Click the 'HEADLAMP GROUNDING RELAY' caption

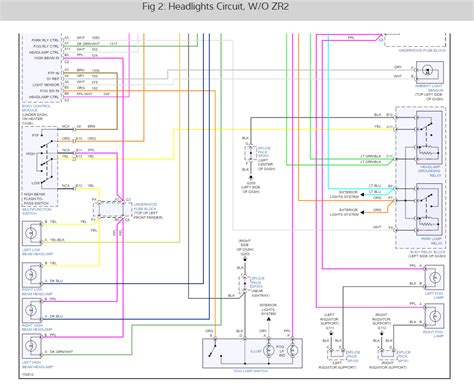click(x=430, y=171)
